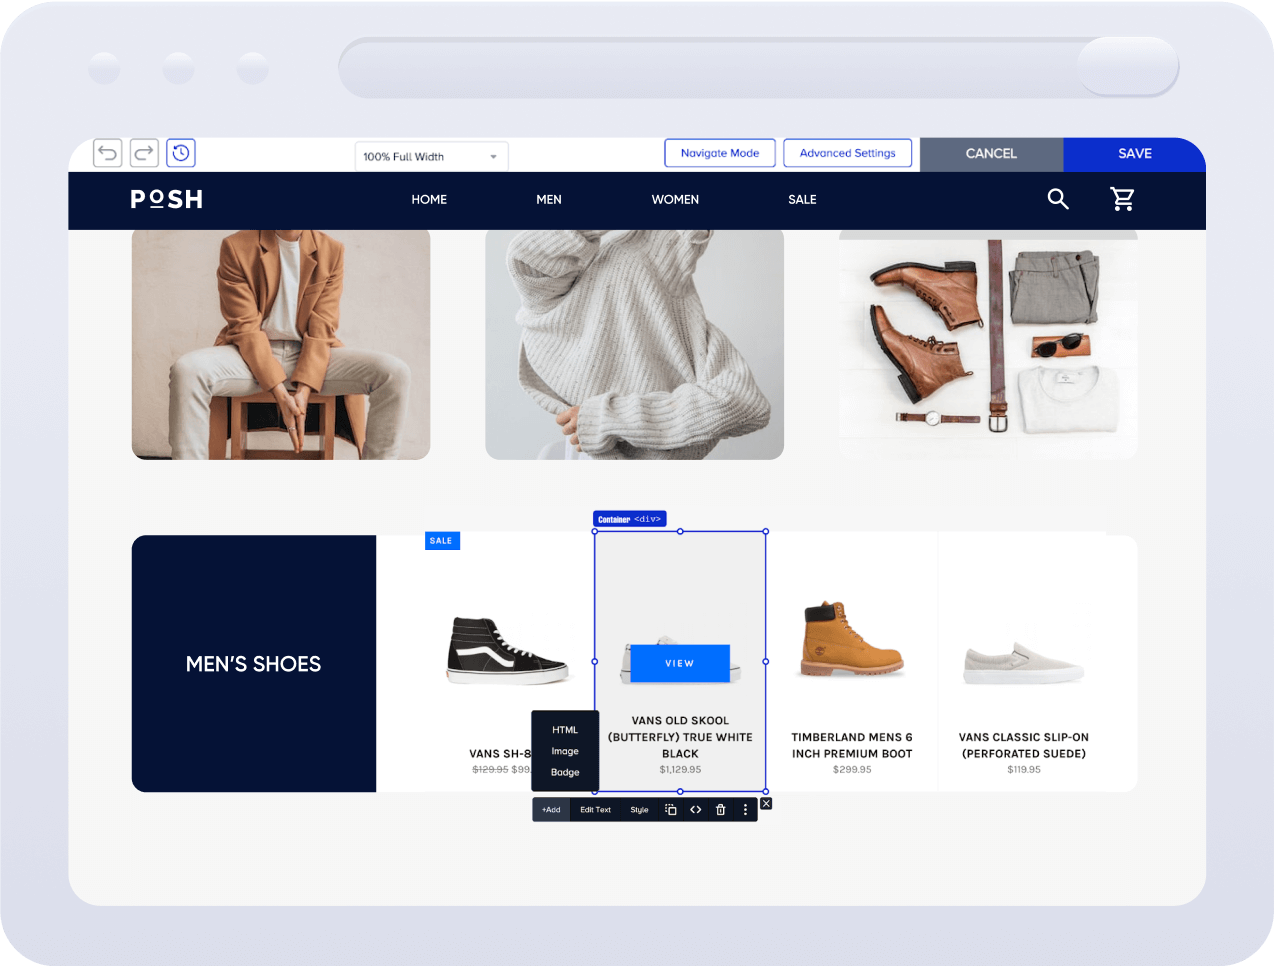The height and width of the screenshot is (966, 1274).
Task: Switch to Navigate Mode
Action: point(720,153)
